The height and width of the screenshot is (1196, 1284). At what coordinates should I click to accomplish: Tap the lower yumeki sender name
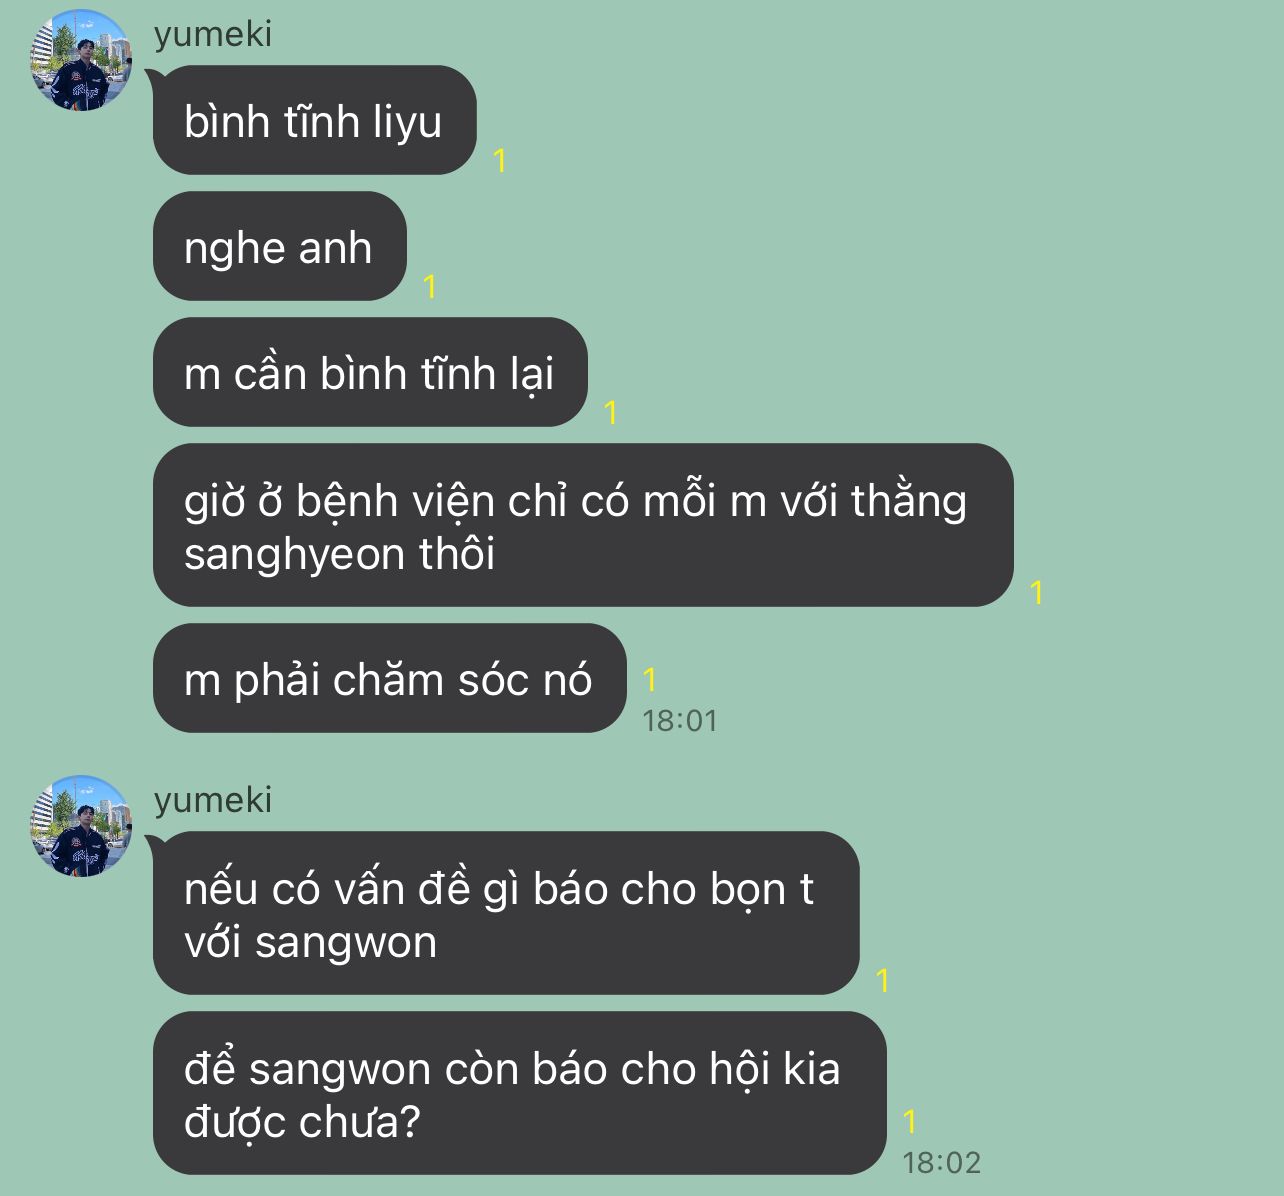213,800
